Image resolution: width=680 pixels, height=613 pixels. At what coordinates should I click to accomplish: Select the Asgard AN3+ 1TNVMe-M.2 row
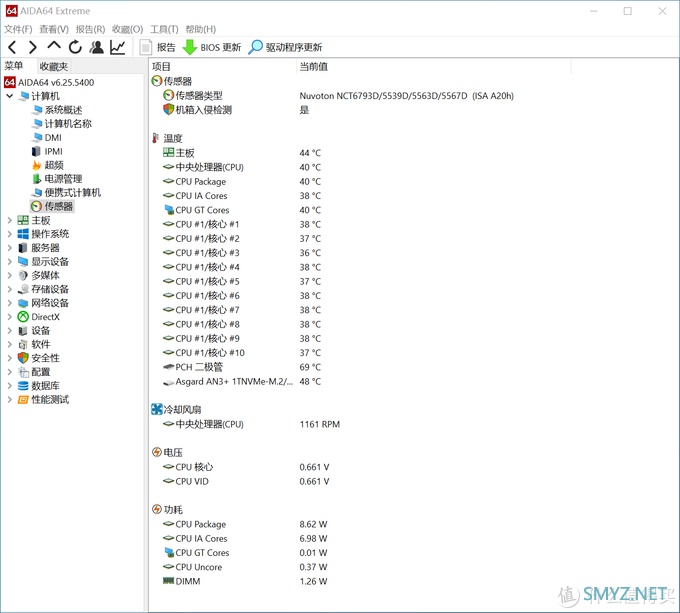coord(242,381)
